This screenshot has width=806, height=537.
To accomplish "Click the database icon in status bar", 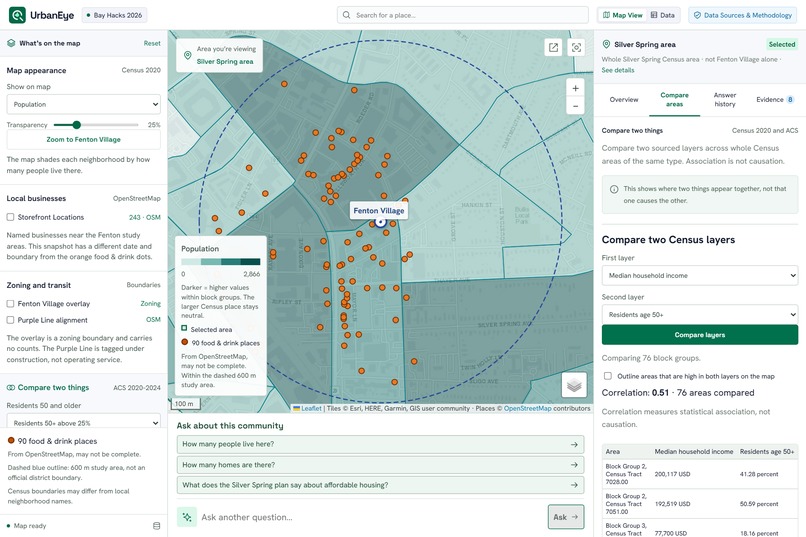I will (x=157, y=526).
